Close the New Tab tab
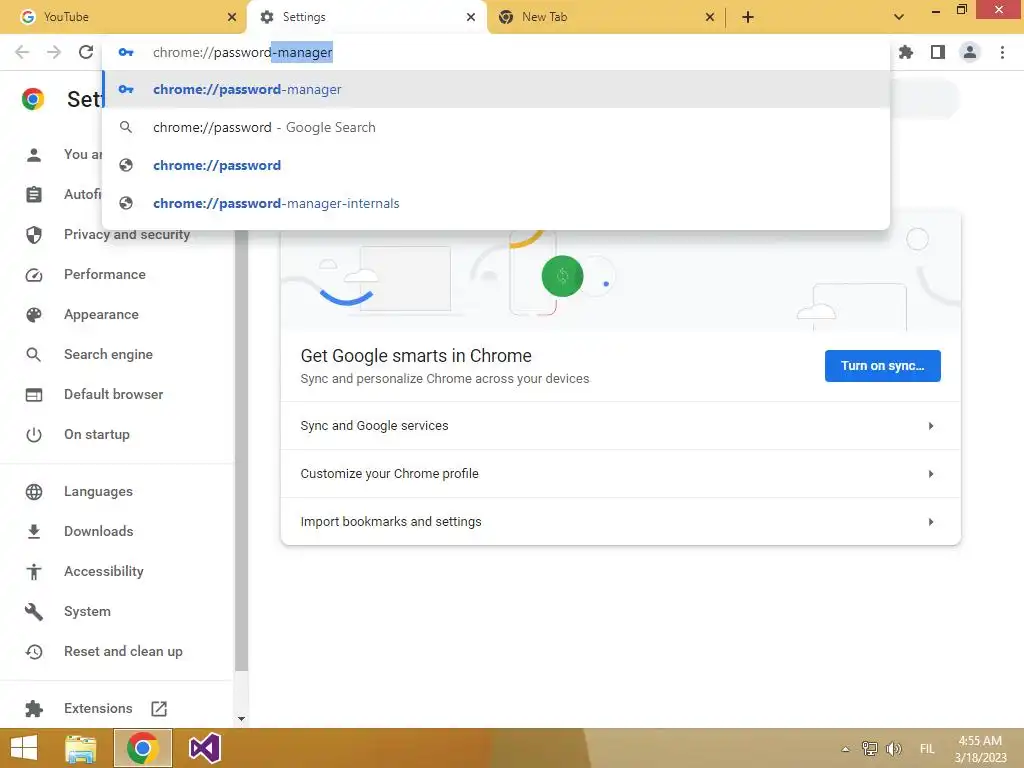 tap(710, 17)
